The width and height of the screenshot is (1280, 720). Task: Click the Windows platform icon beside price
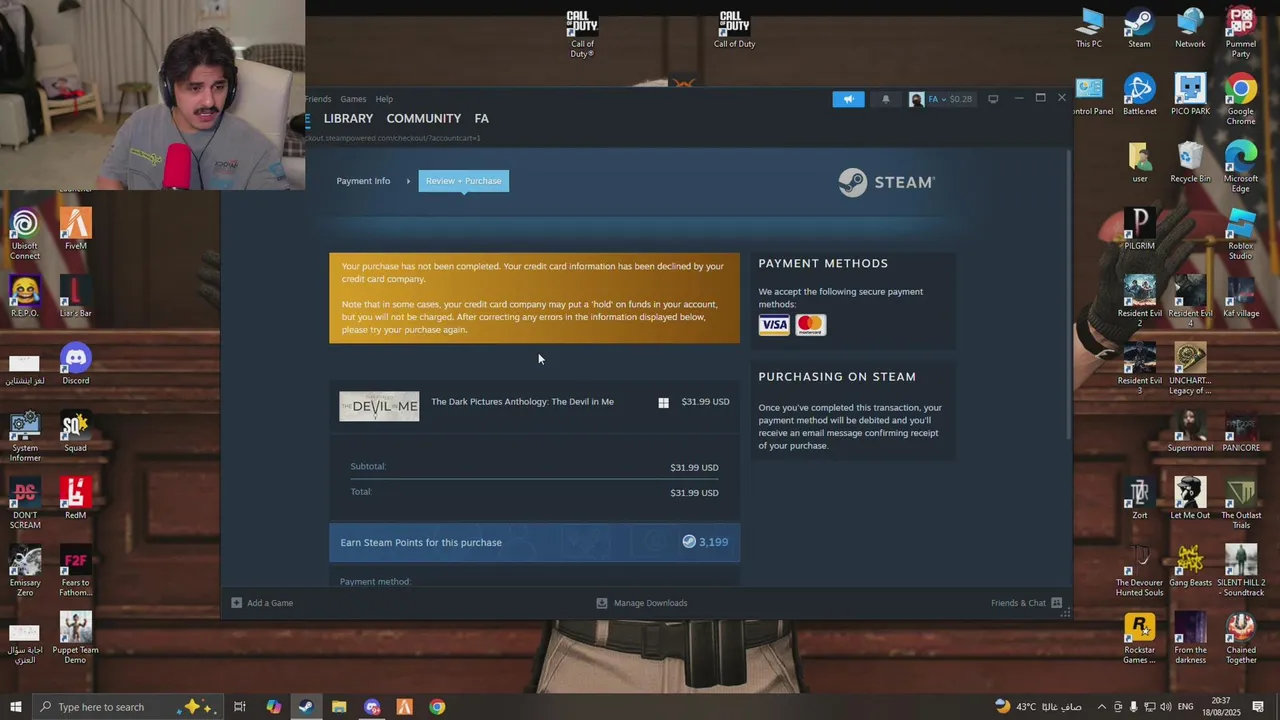point(663,403)
